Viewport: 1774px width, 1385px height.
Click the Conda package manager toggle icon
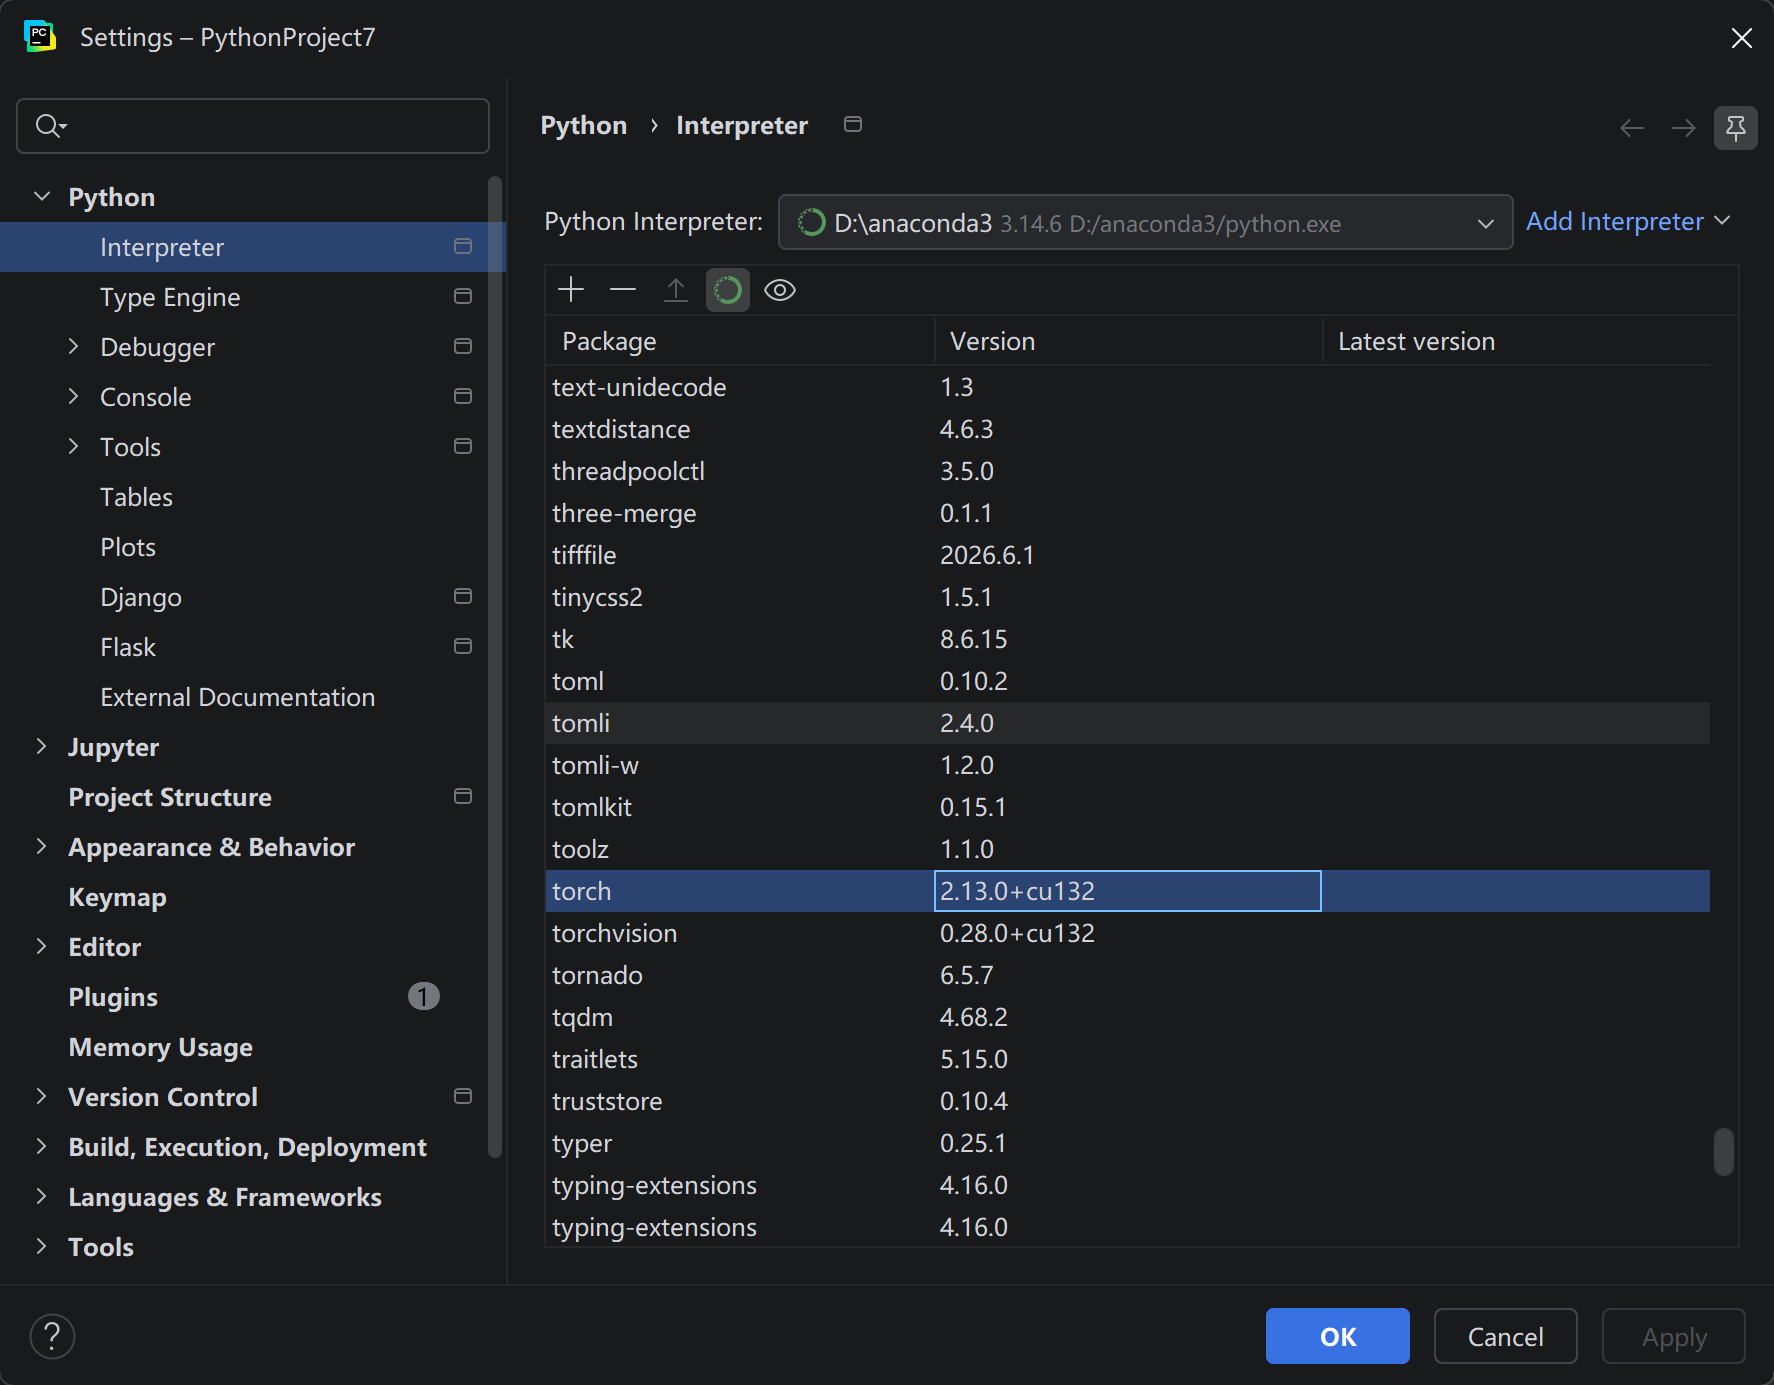coord(728,290)
